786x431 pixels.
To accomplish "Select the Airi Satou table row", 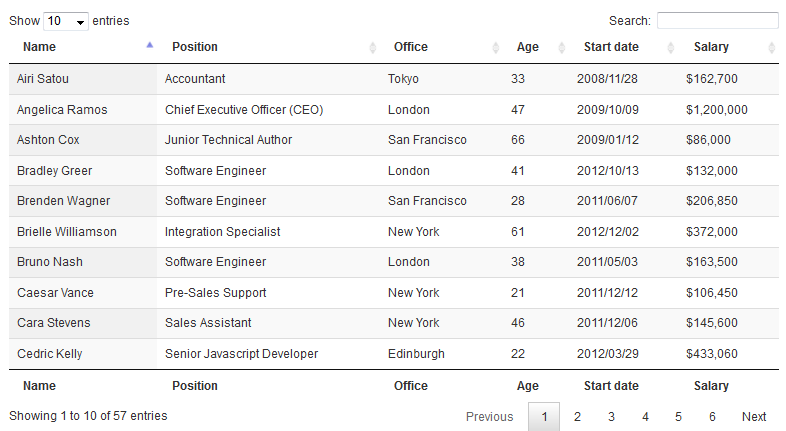I will 394,79.
